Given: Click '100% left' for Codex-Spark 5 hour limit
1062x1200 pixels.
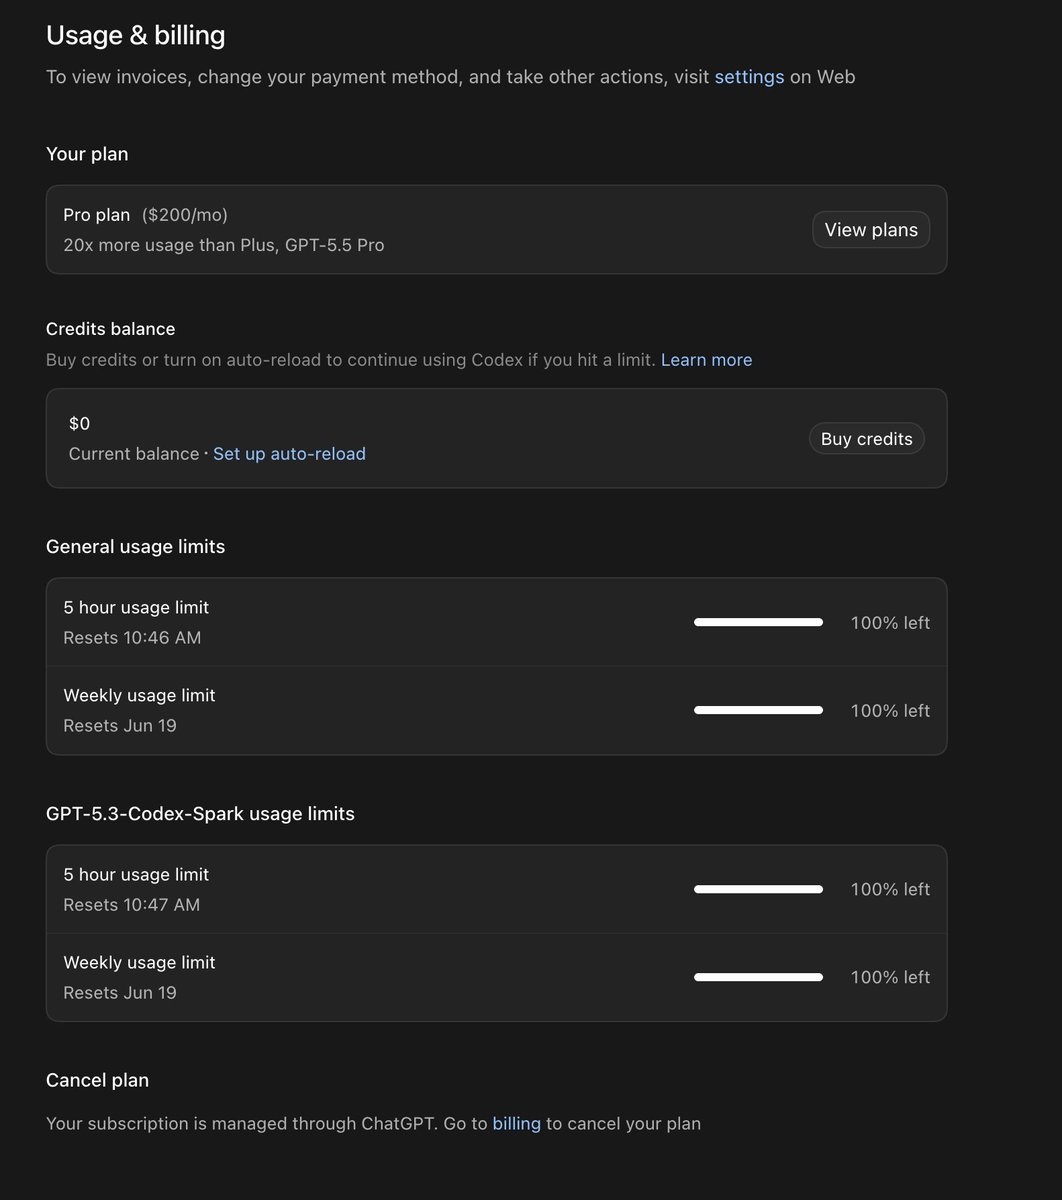Looking at the screenshot, I should [890, 890].
